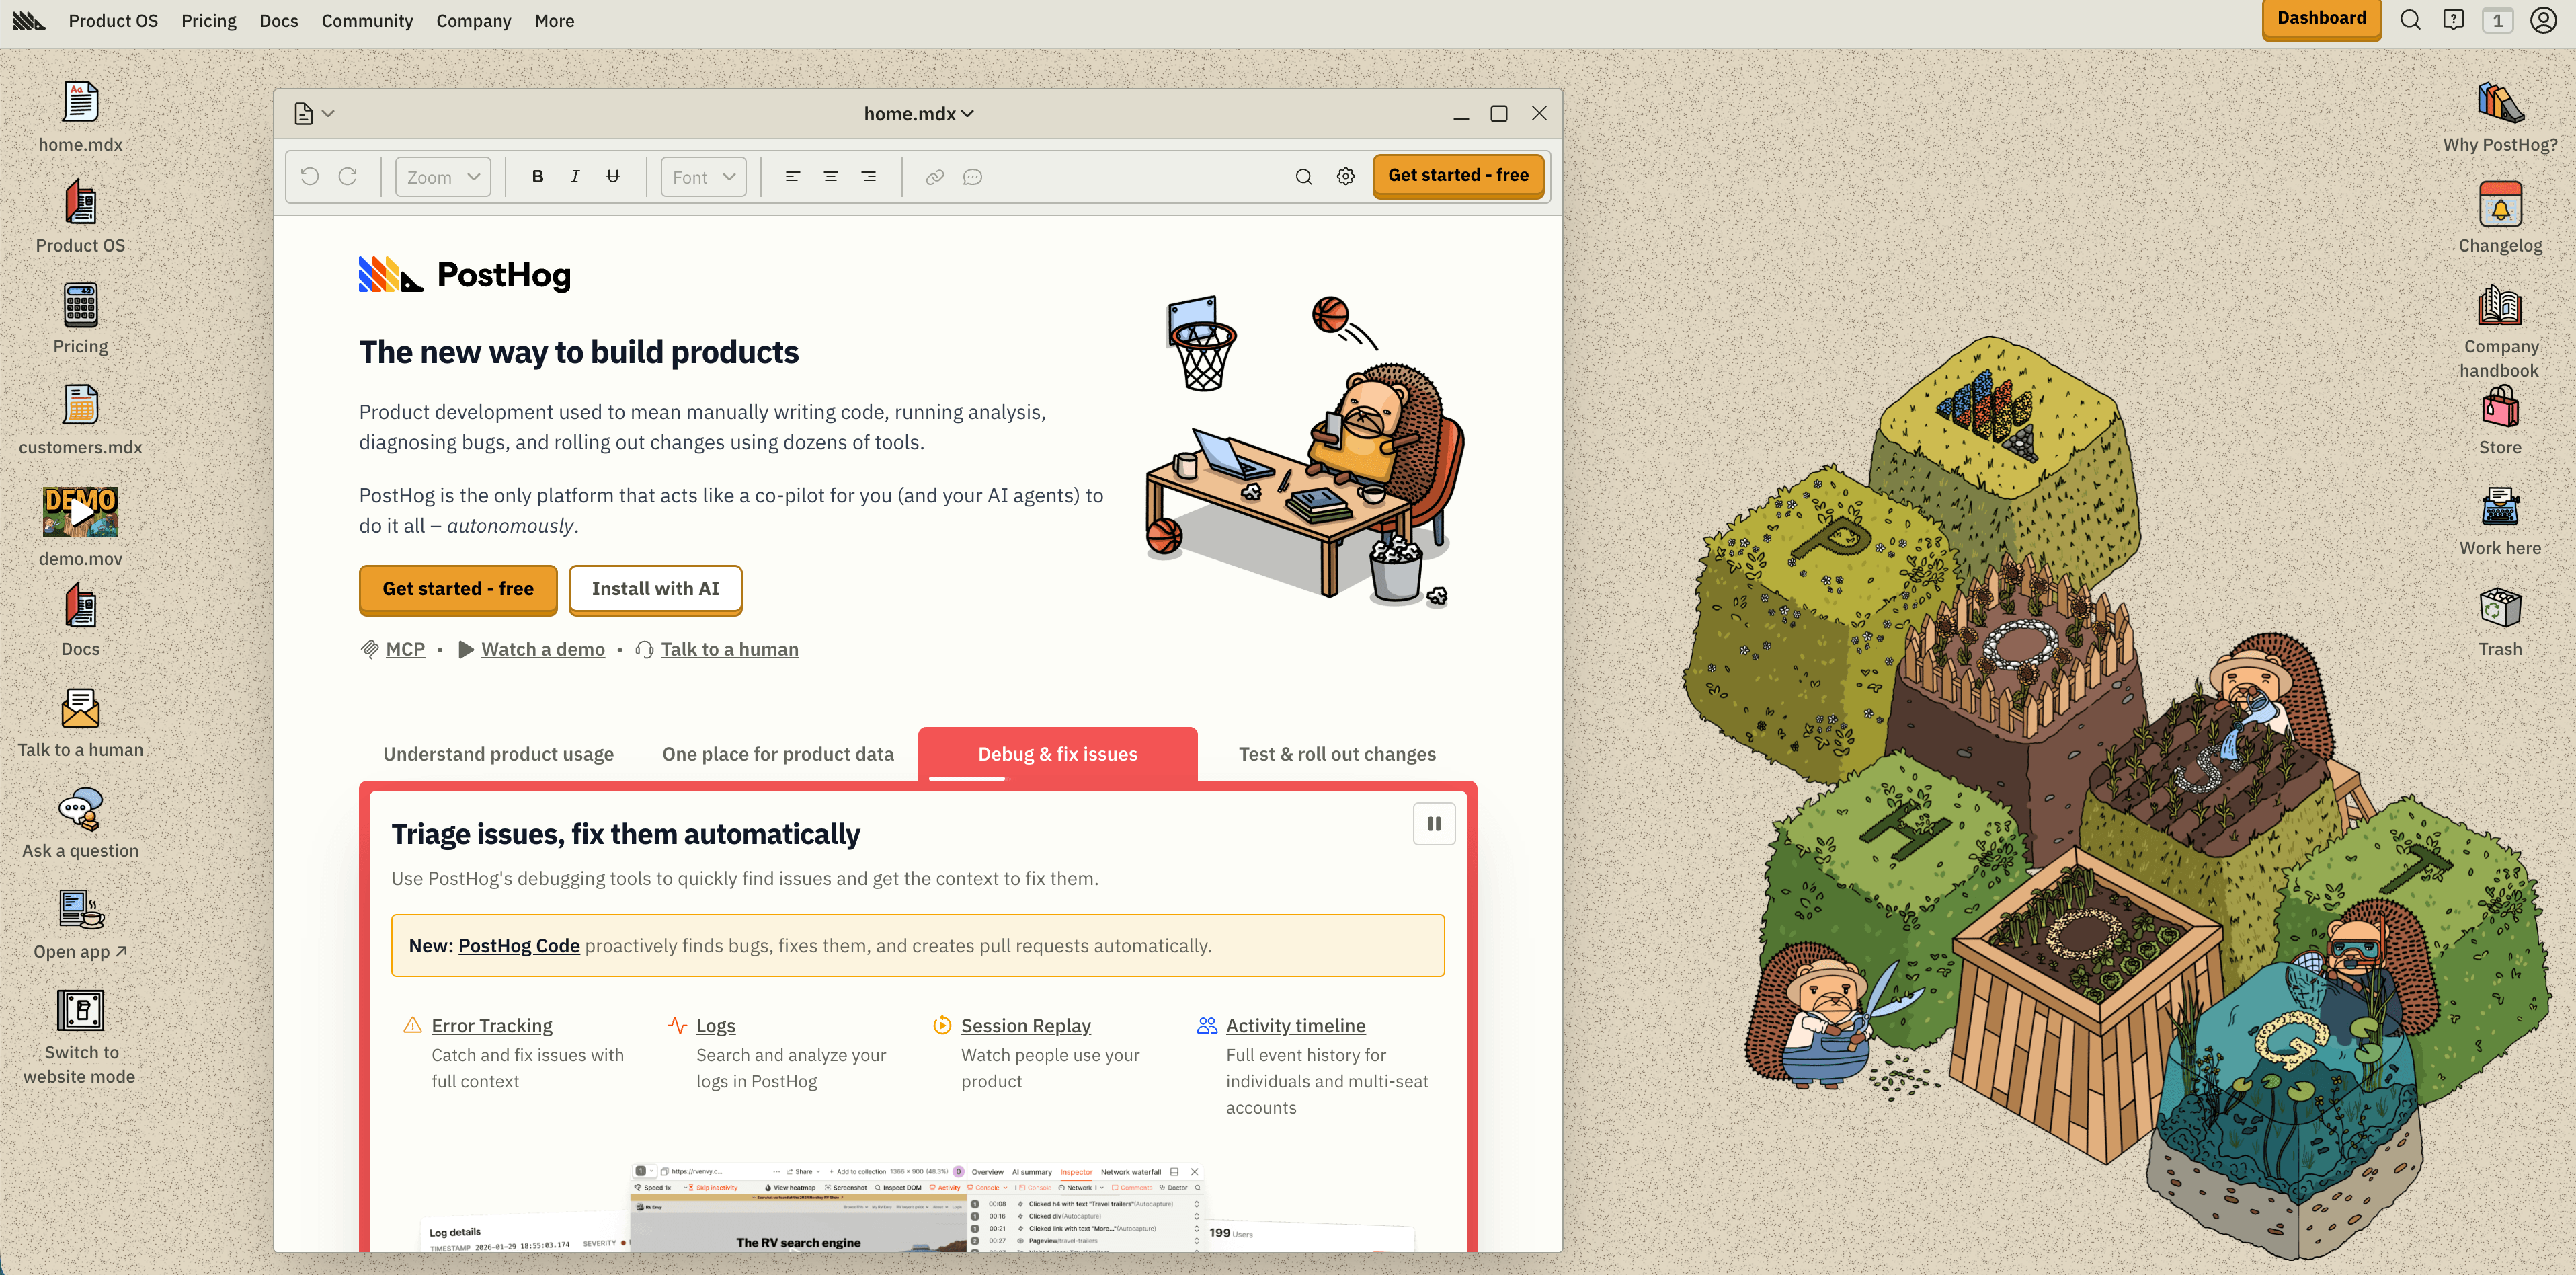Click the redo button in the editor toolbar
Screen dimensions: 2576x1275
tap(348, 176)
